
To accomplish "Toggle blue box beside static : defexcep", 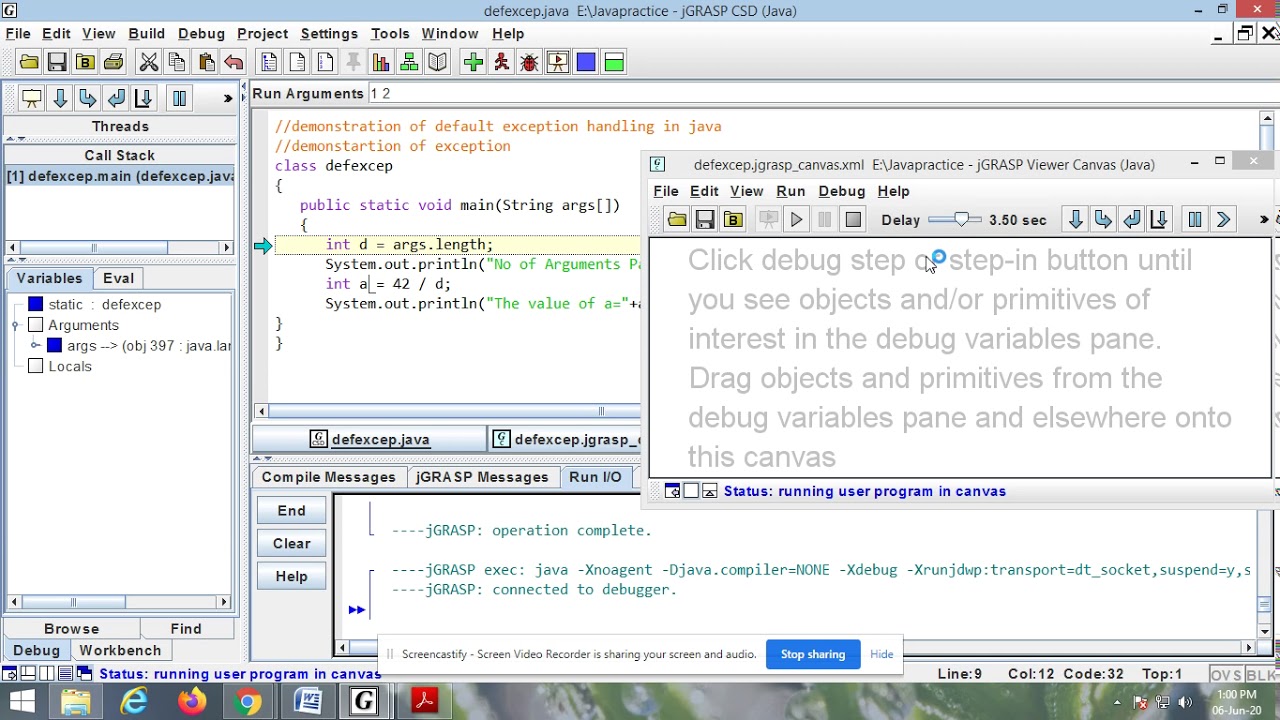I will [x=36, y=304].
